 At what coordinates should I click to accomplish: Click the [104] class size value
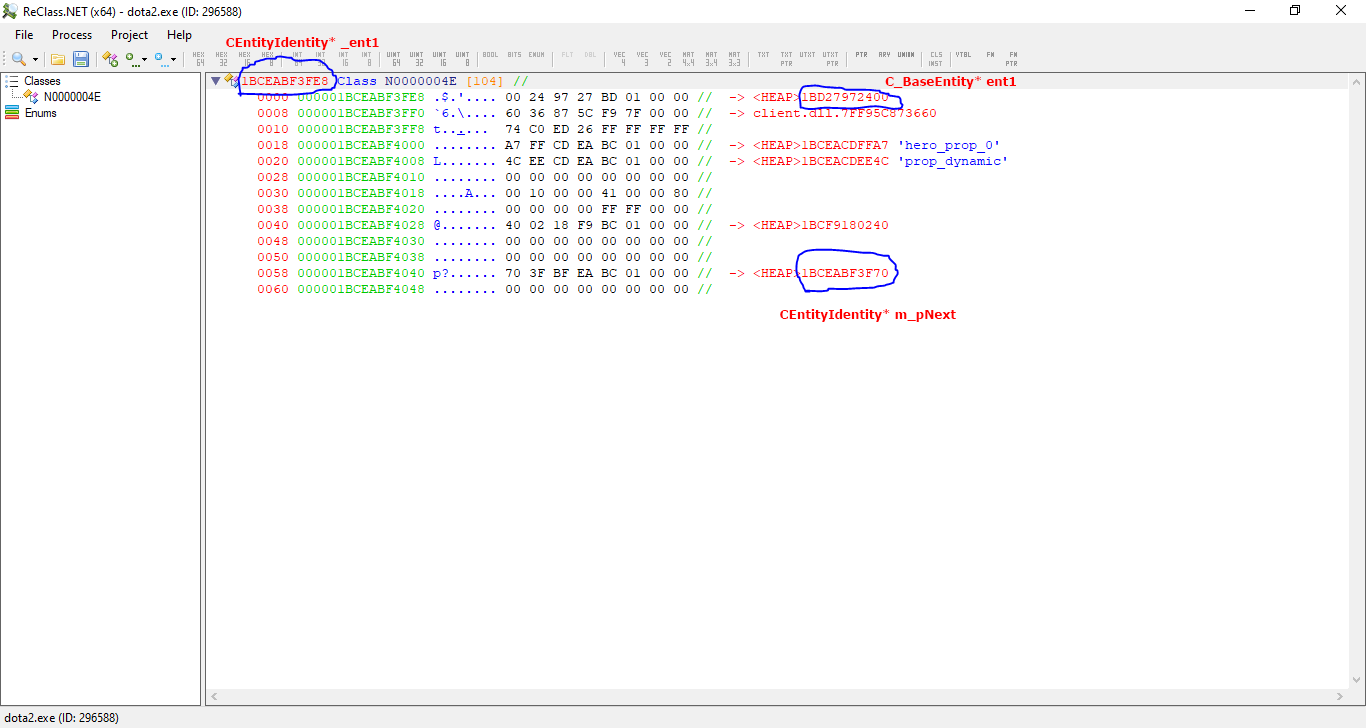tap(485, 81)
